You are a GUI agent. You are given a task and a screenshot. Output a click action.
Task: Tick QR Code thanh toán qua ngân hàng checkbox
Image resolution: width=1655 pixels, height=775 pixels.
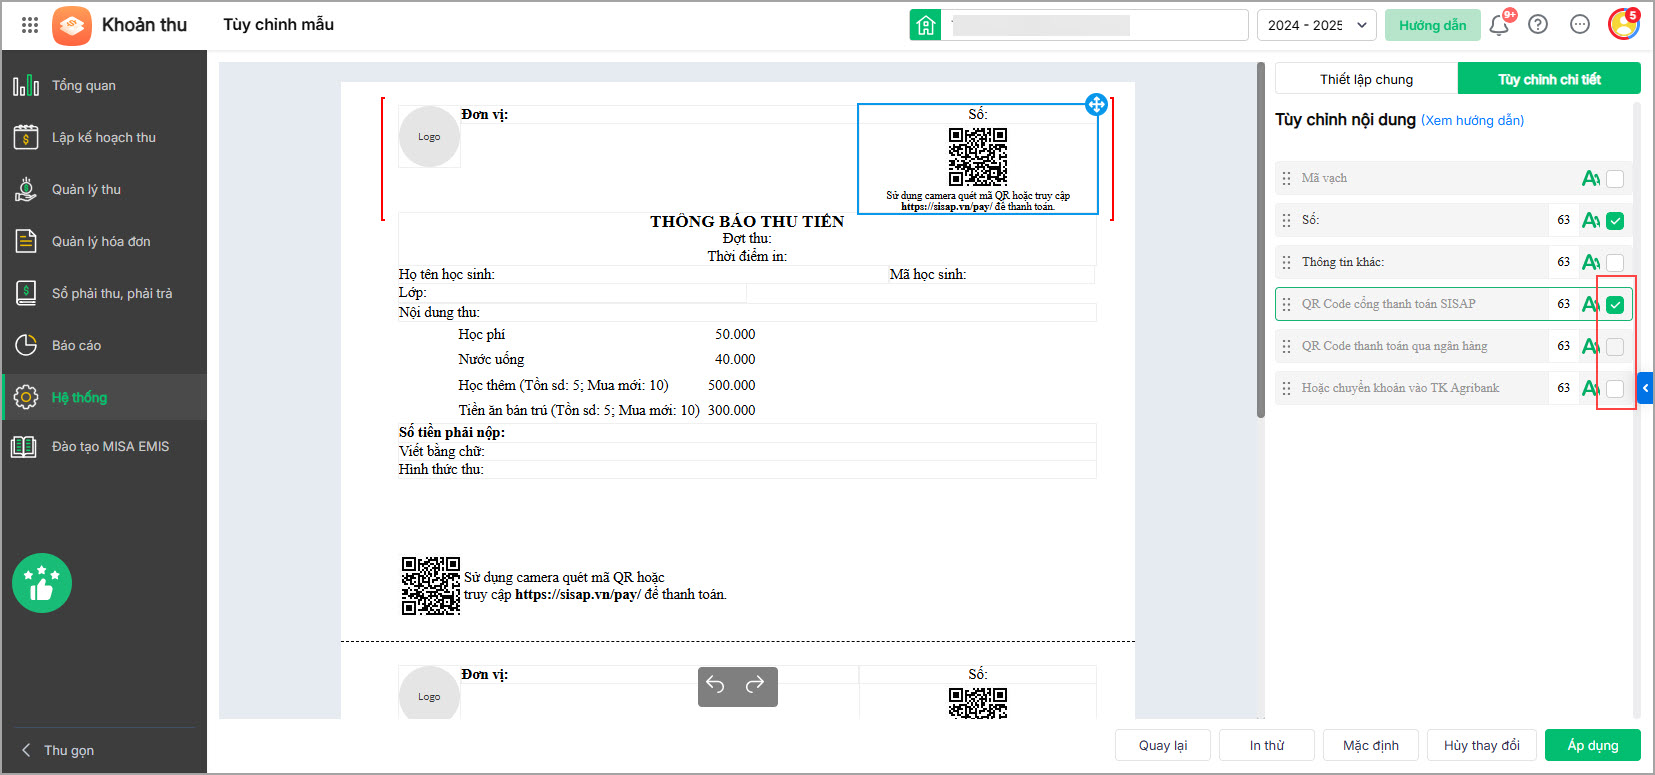pyautogui.click(x=1615, y=347)
